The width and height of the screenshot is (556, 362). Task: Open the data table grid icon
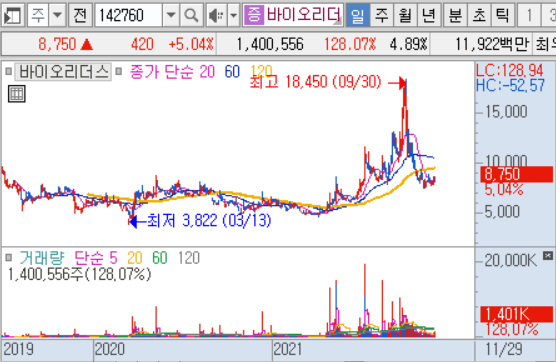tap(17, 94)
